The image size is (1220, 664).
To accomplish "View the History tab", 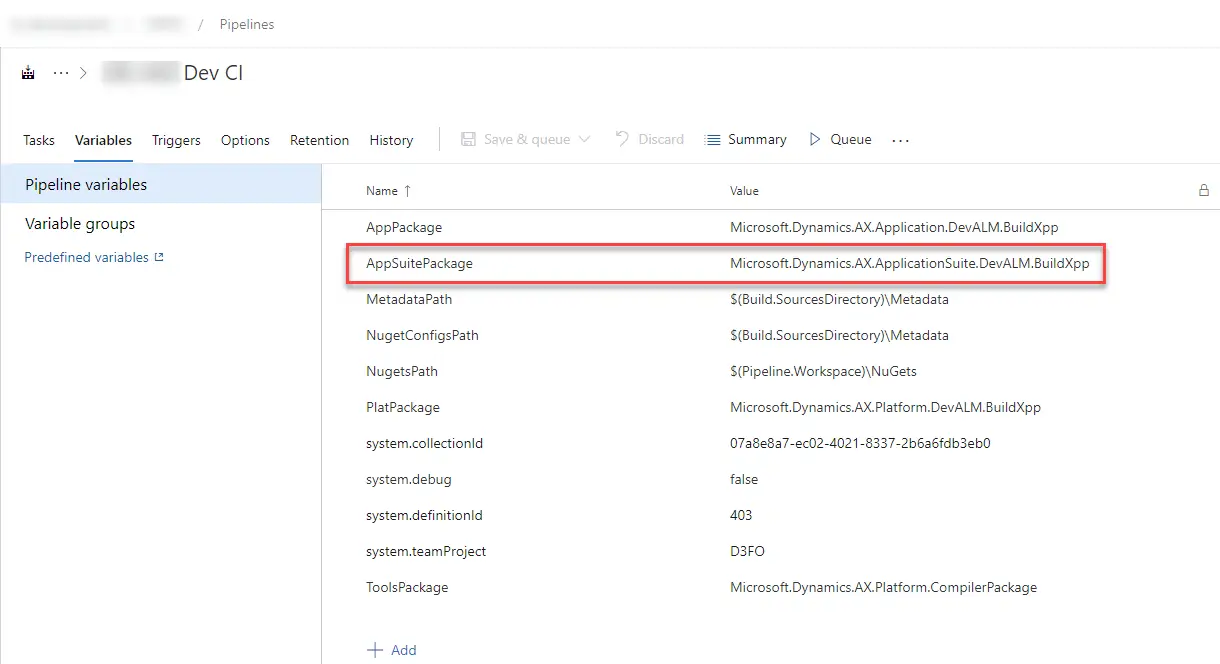I will click(x=391, y=140).
